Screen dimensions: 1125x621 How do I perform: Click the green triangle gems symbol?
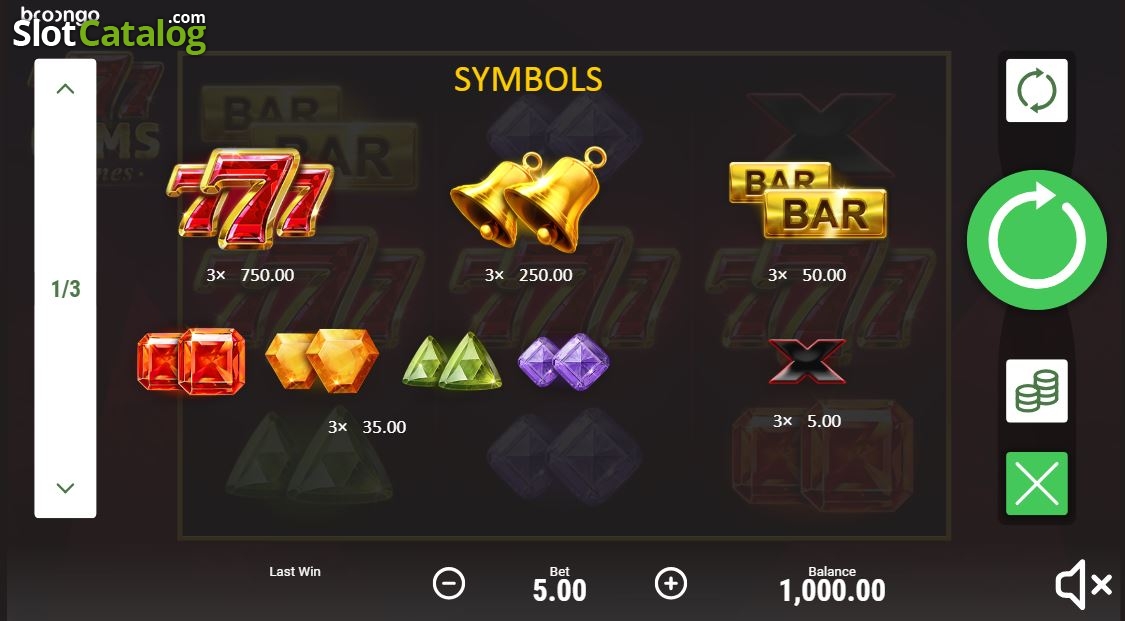[x=452, y=361]
